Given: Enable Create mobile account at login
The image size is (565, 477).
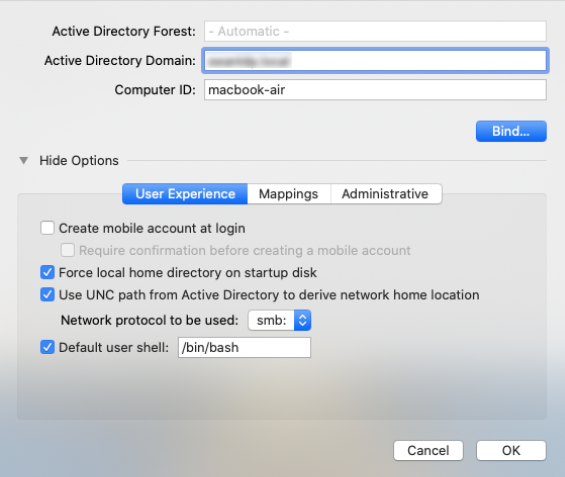Looking at the screenshot, I should tap(47, 228).
